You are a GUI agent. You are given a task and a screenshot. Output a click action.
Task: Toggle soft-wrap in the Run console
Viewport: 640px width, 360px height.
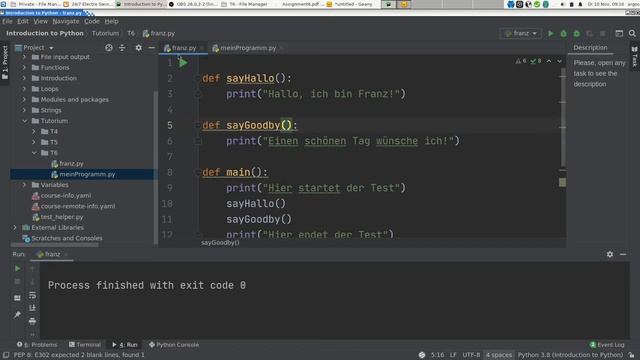[x=32, y=295]
